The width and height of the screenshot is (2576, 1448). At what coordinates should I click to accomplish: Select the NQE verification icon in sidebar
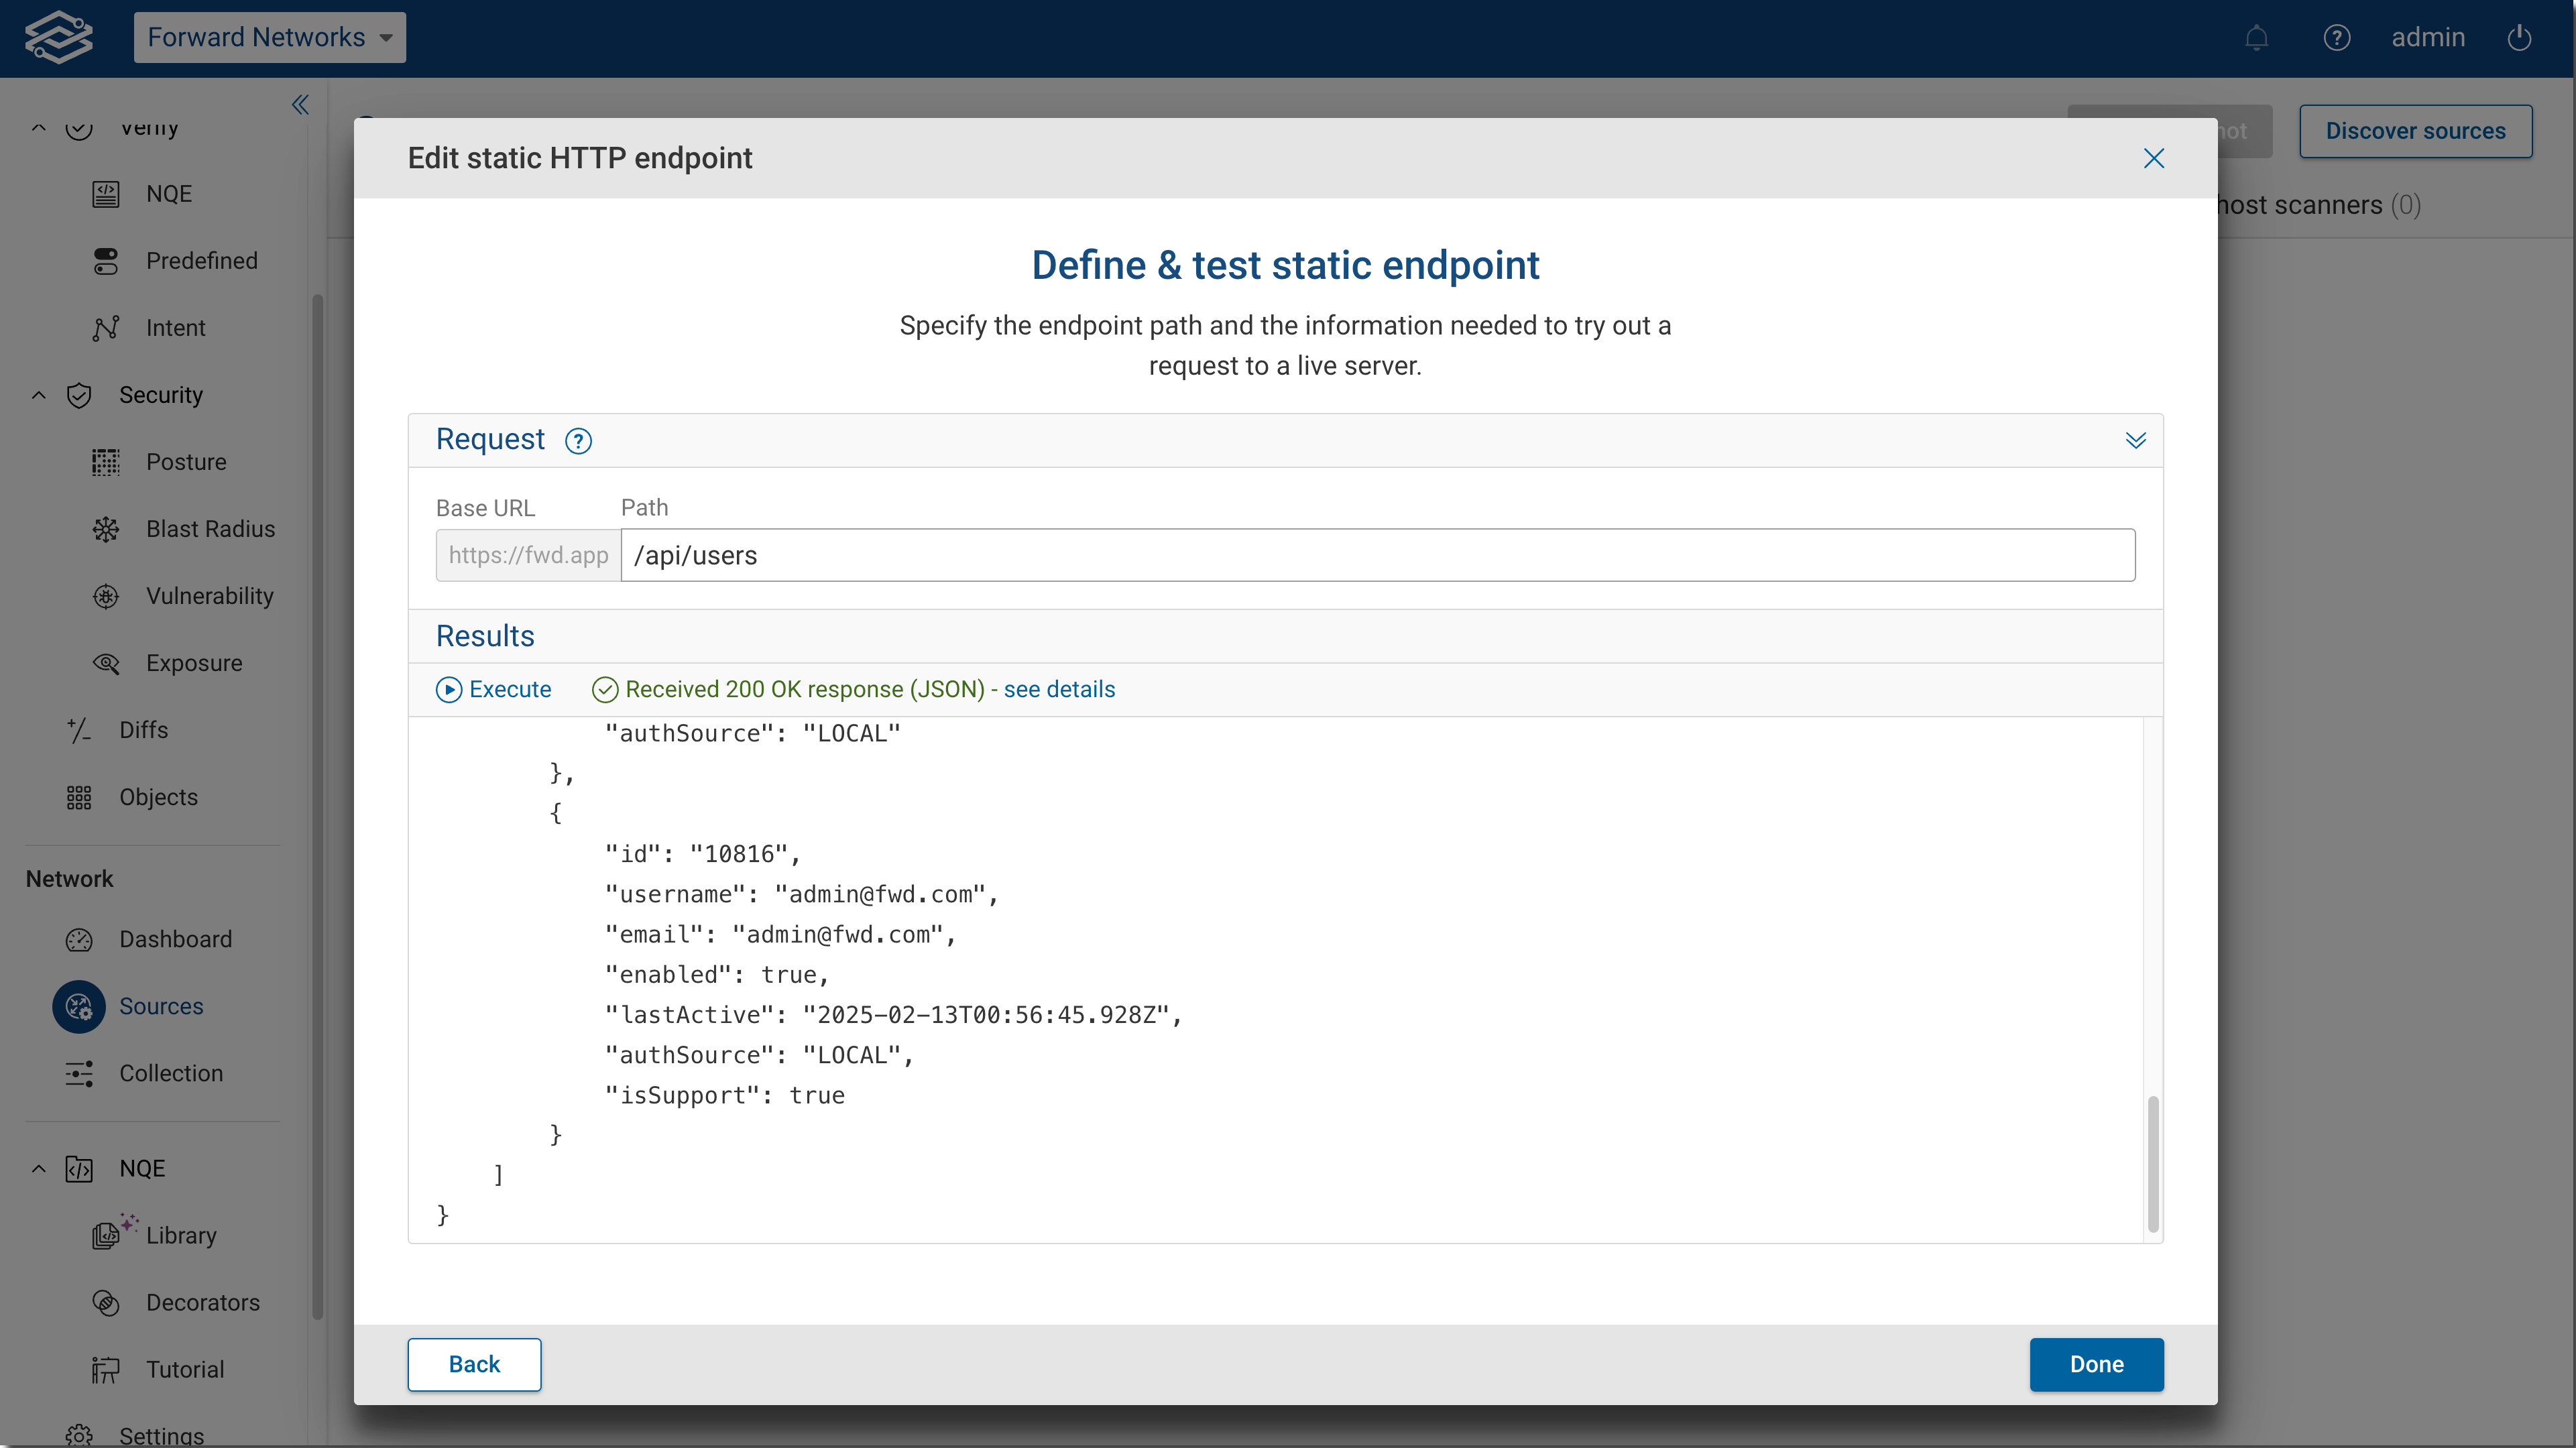(106, 193)
